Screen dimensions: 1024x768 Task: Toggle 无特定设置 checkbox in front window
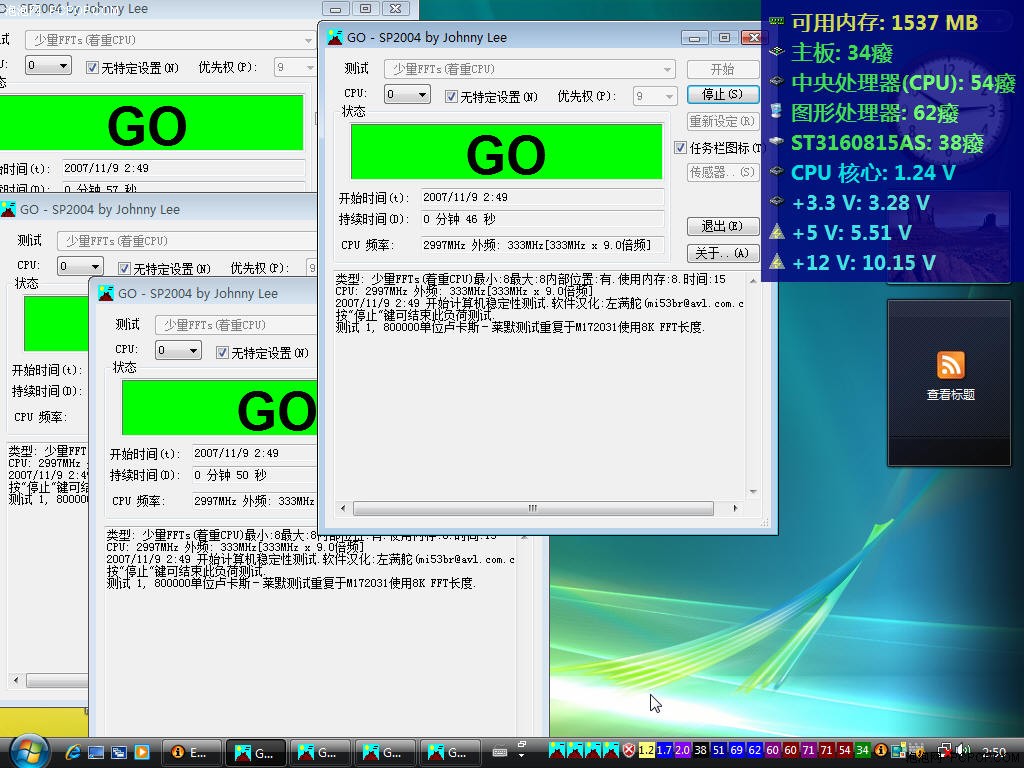click(451, 97)
